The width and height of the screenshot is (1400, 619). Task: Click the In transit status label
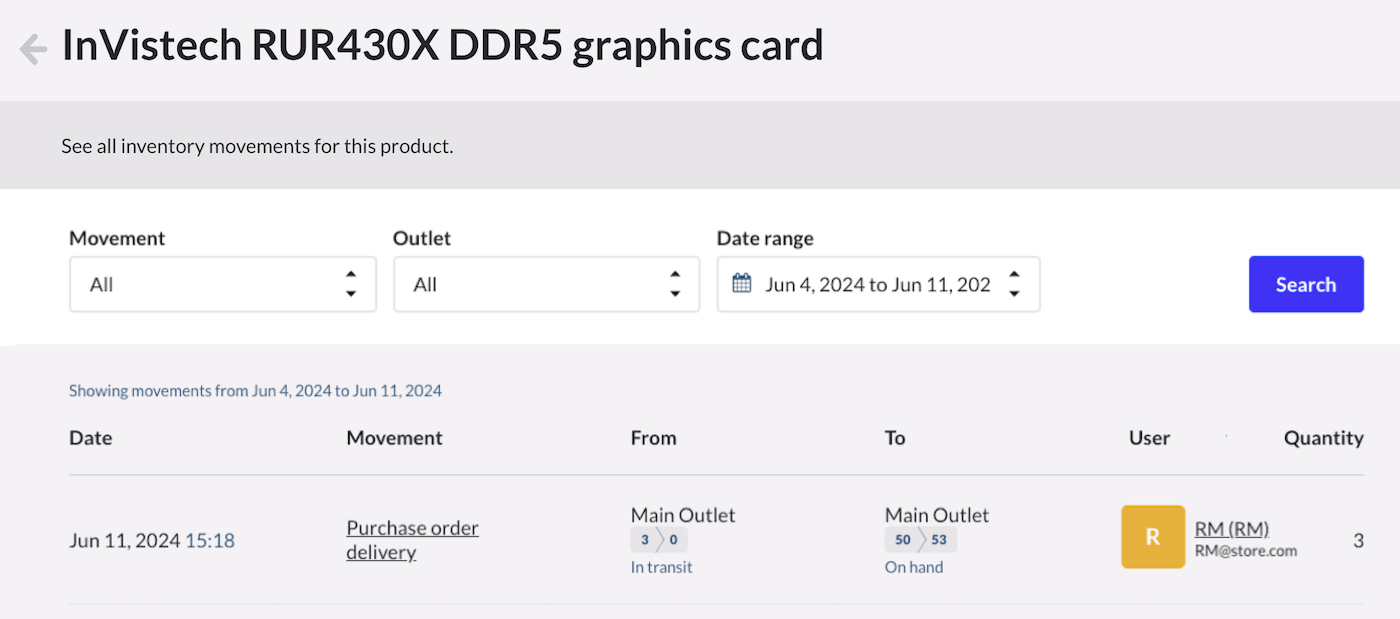pos(661,567)
